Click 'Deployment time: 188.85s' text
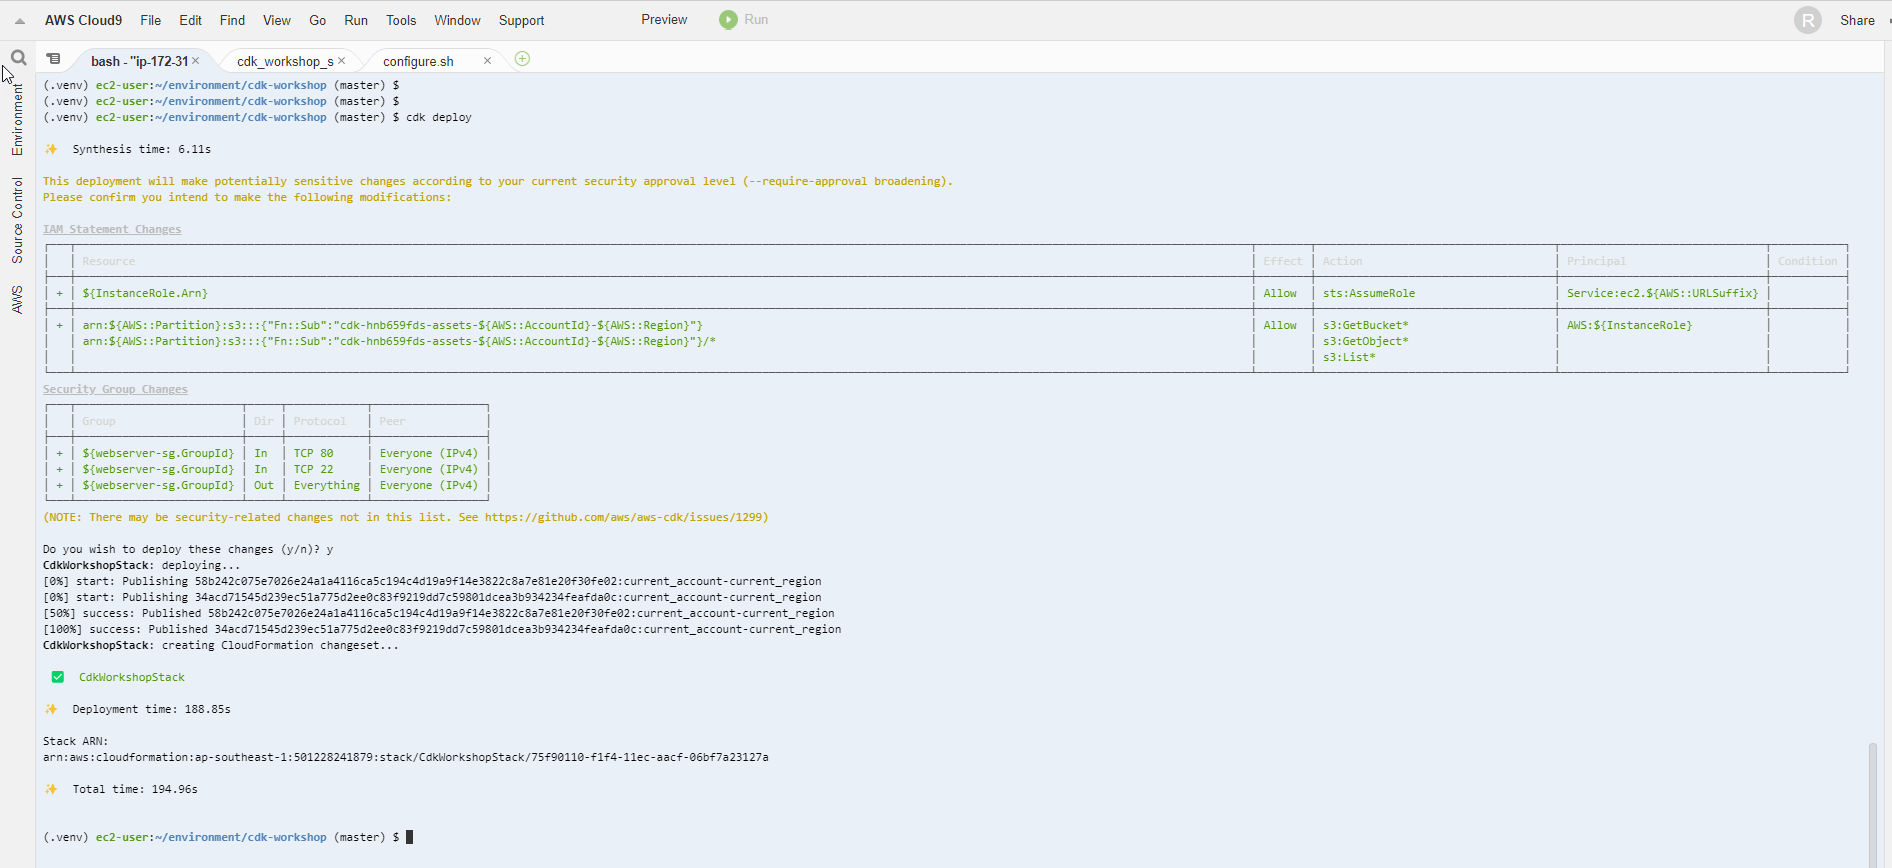The width and height of the screenshot is (1892, 868). [151, 709]
